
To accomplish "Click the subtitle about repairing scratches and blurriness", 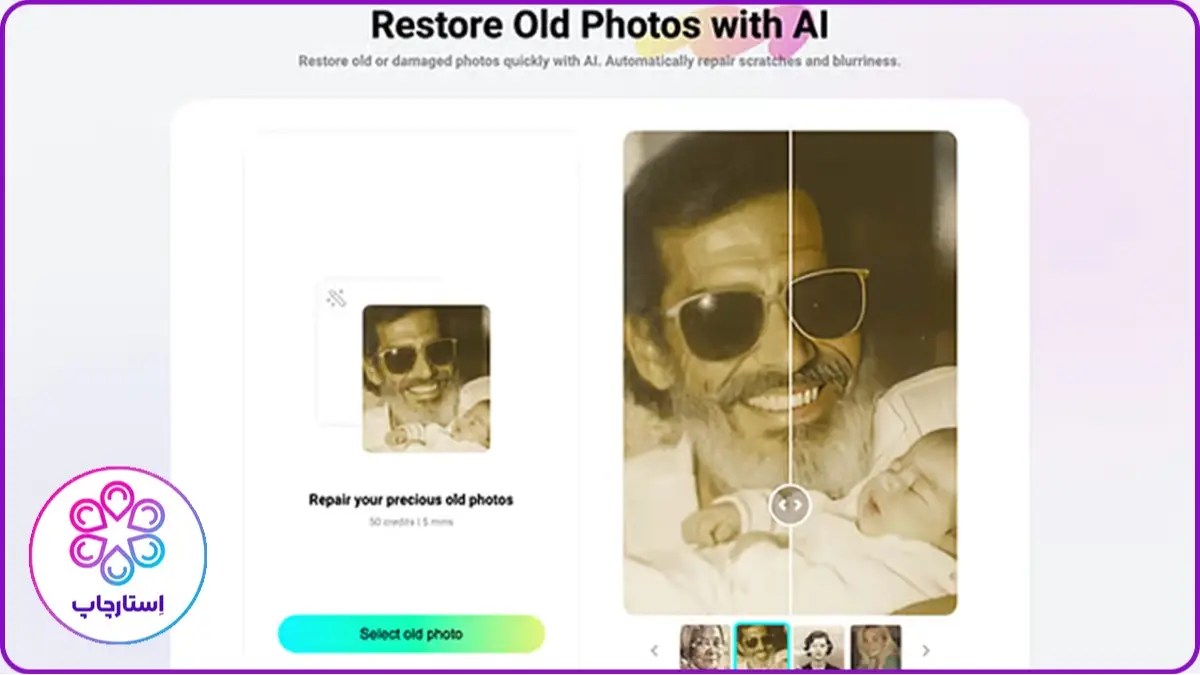I will [599, 61].
